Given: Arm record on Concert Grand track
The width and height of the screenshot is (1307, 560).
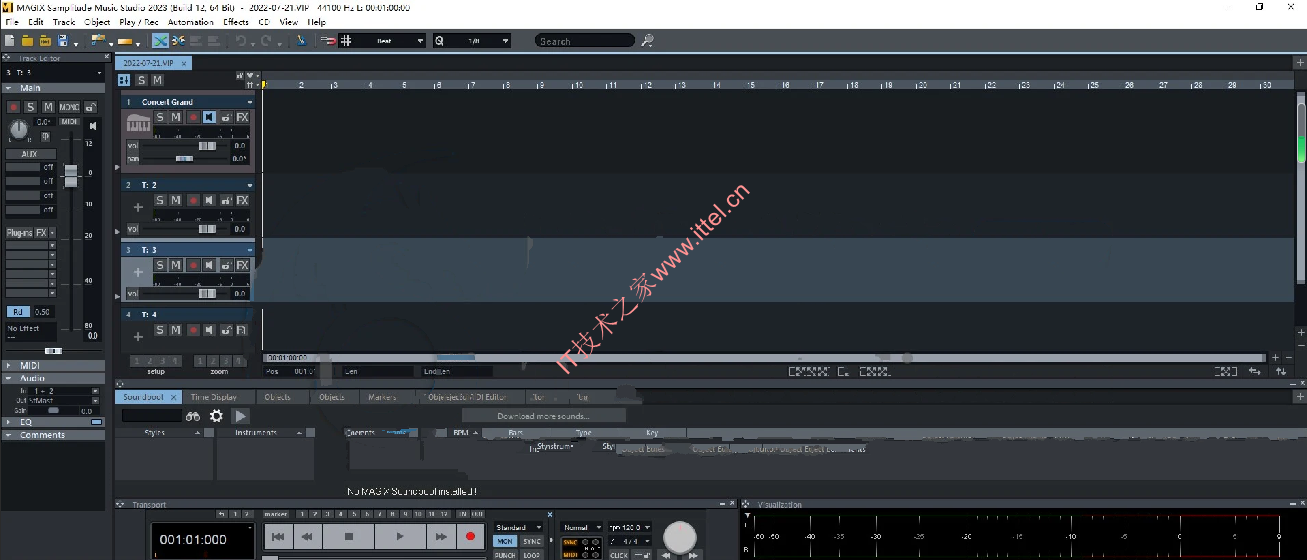Looking at the screenshot, I should [193, 118].
